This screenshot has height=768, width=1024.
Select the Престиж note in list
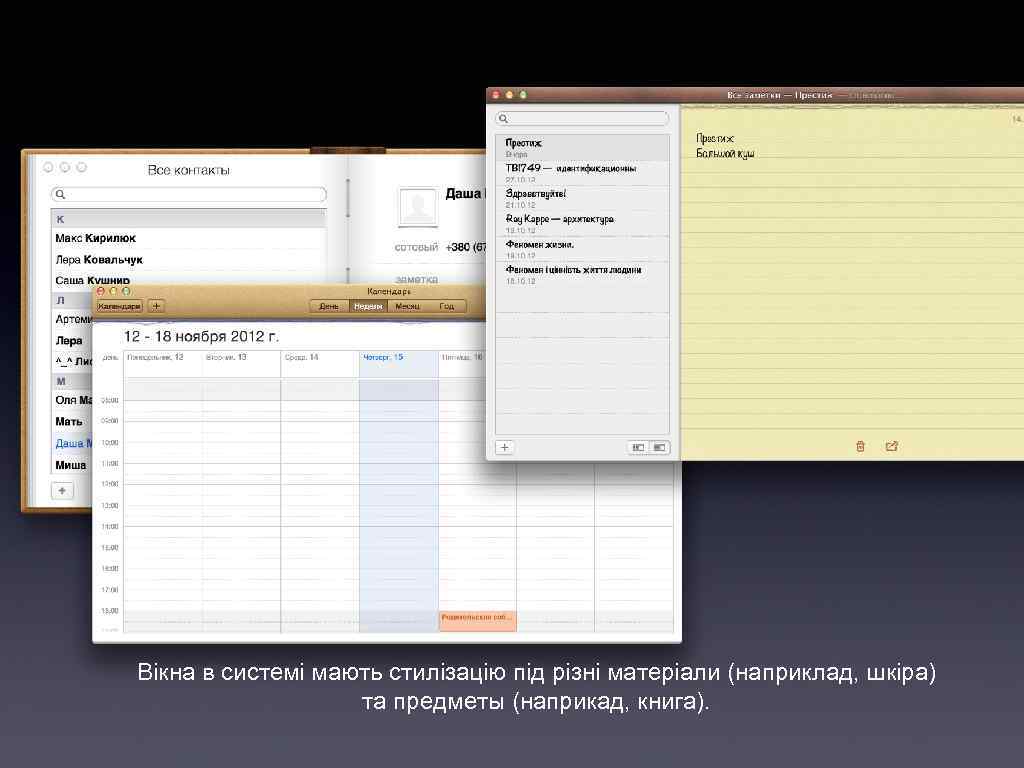point(582,148)
